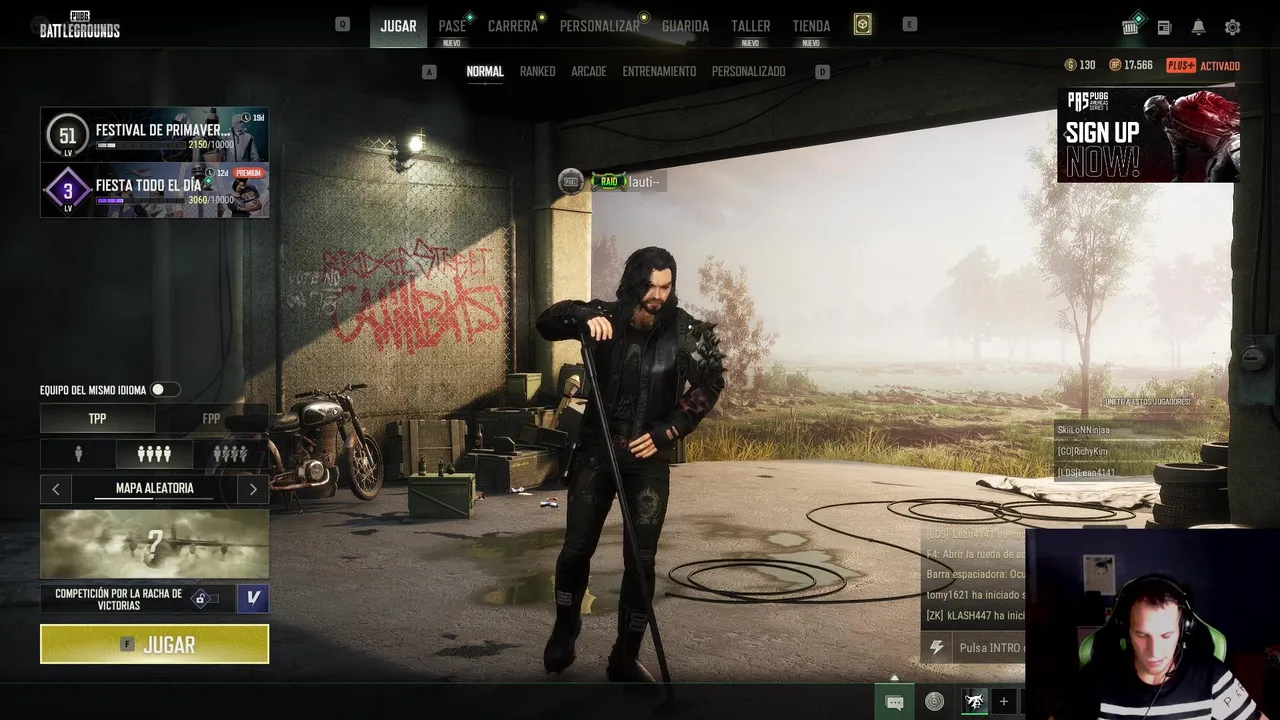This screenshot has height=720, width=1280.
Task: Click the gold-framed cube icon next to Tienda
Action: [x=862, y=24]
